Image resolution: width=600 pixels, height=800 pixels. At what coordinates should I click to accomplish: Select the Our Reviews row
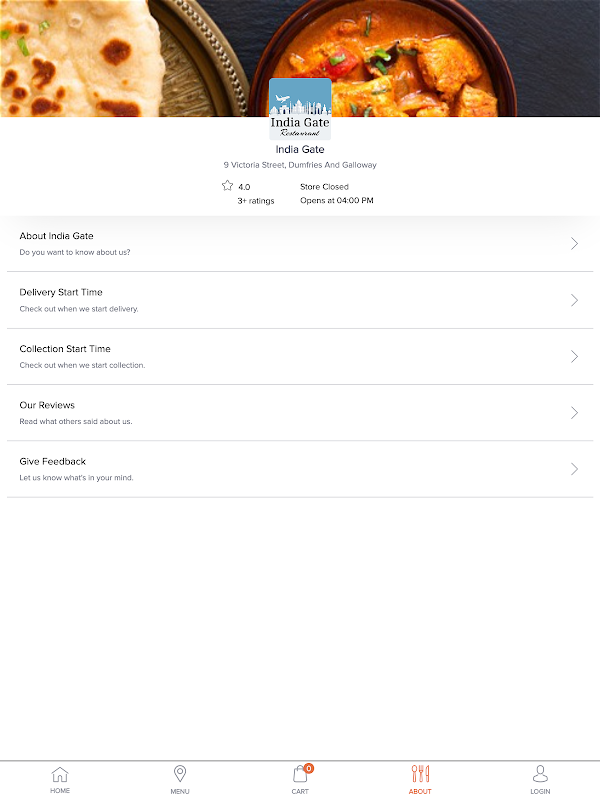coord(300,413)
